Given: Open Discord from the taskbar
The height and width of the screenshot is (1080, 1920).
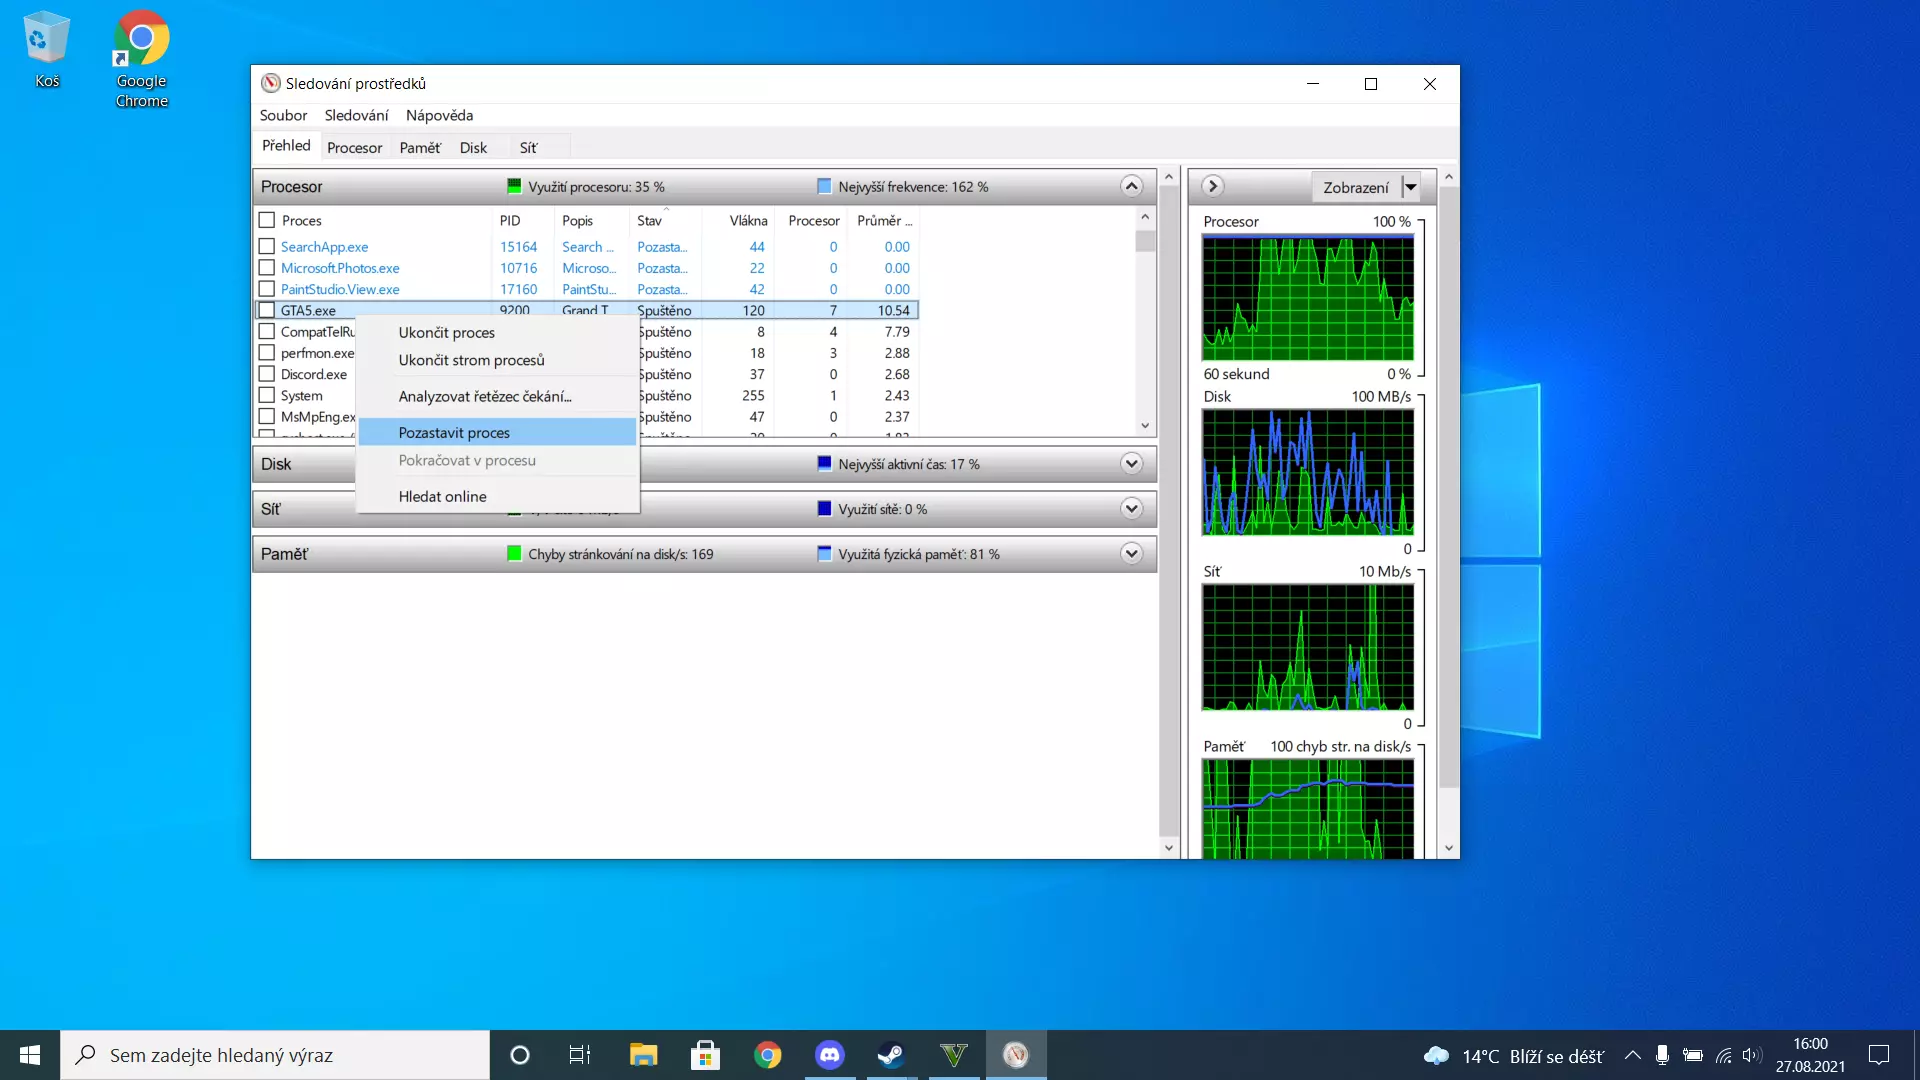Looking at the screenshot, I should 829,1055.
